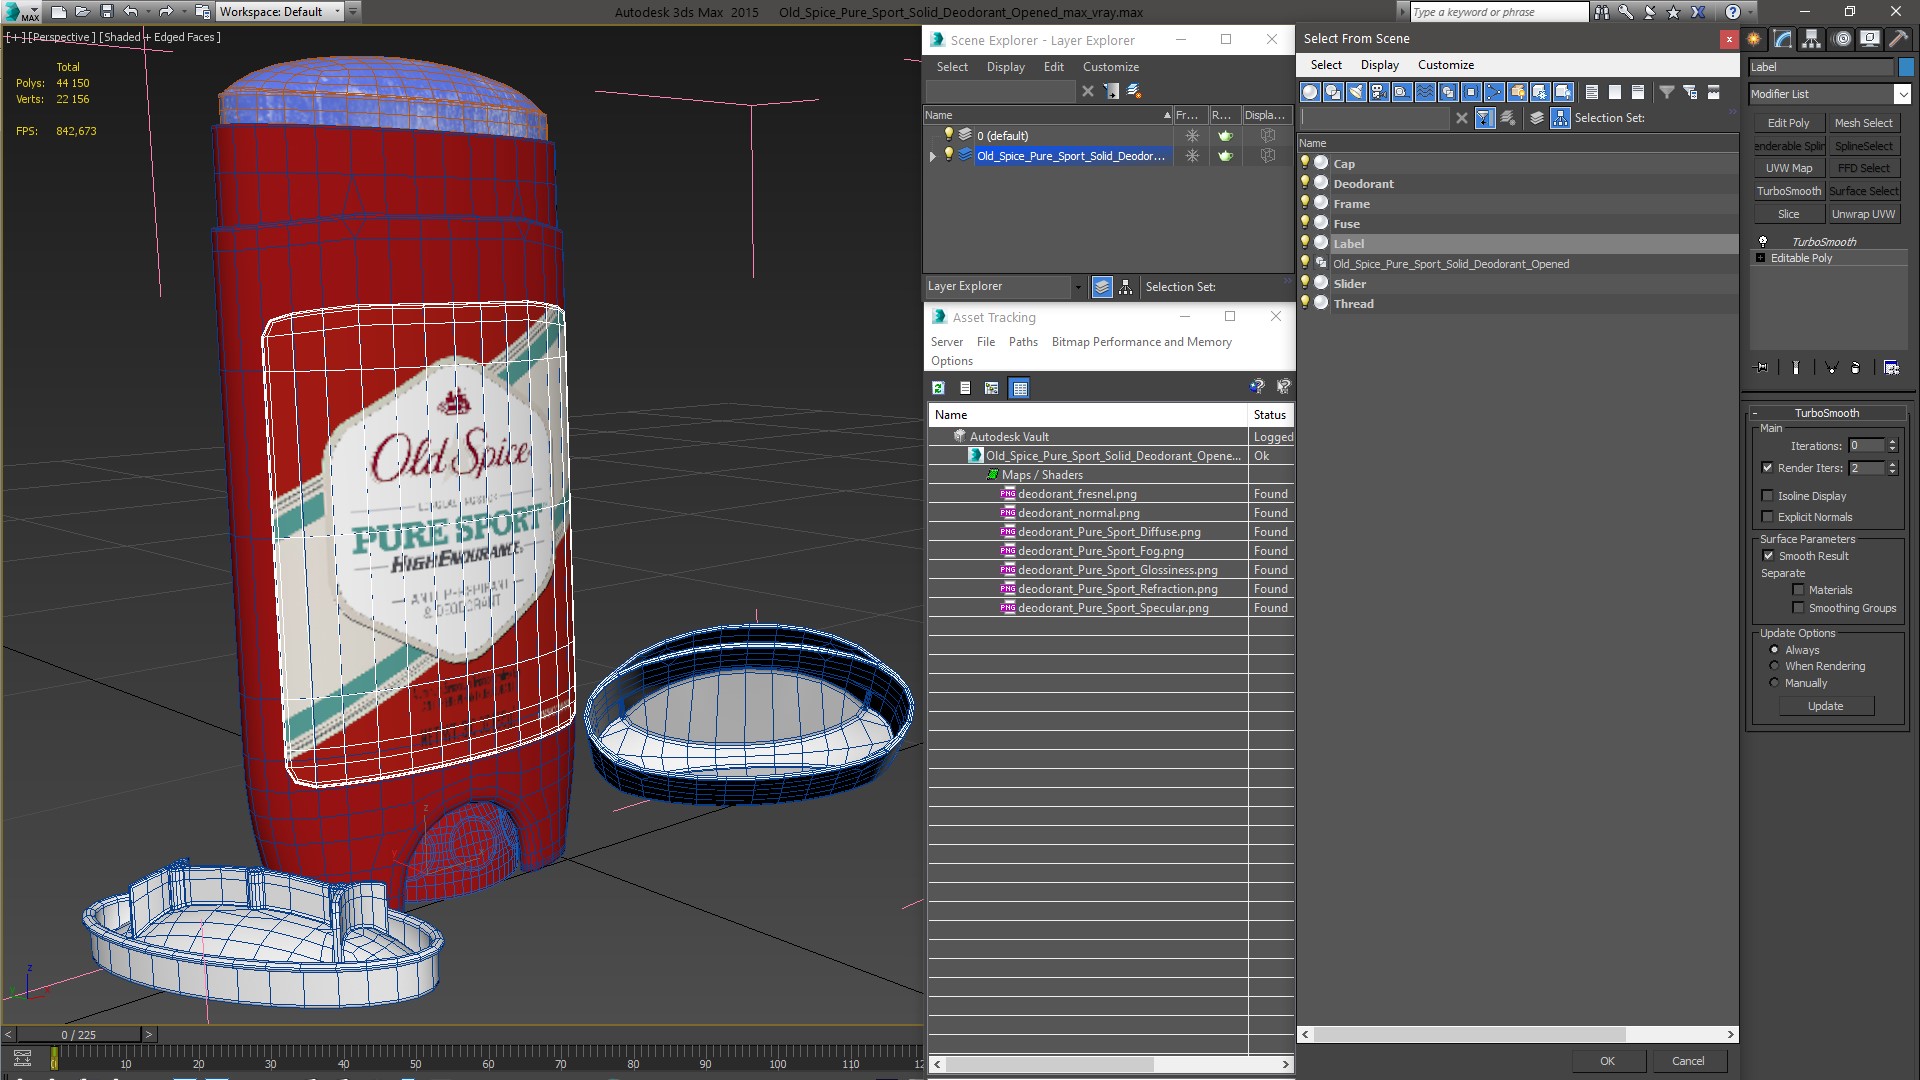Toggle Render Iters checkbox
The image size is (1920, 1080).
point(1767,468)
